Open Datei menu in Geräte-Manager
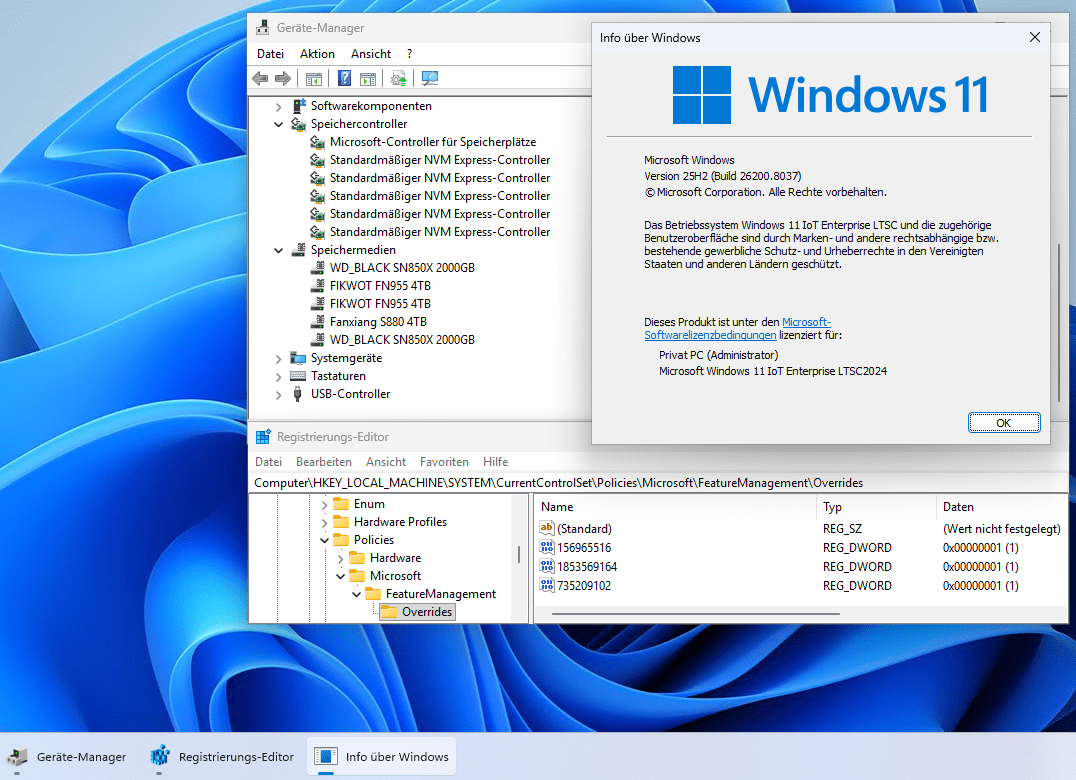This screenshot has height=780, width=1076. point(270,54)
